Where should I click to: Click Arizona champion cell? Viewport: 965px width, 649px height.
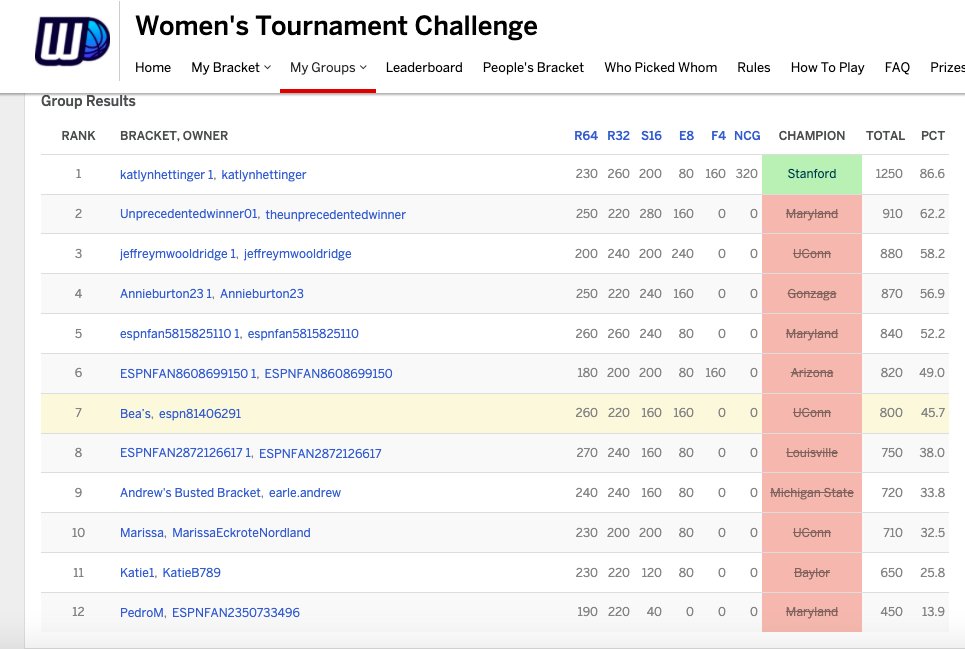click(x=812, y=373)
